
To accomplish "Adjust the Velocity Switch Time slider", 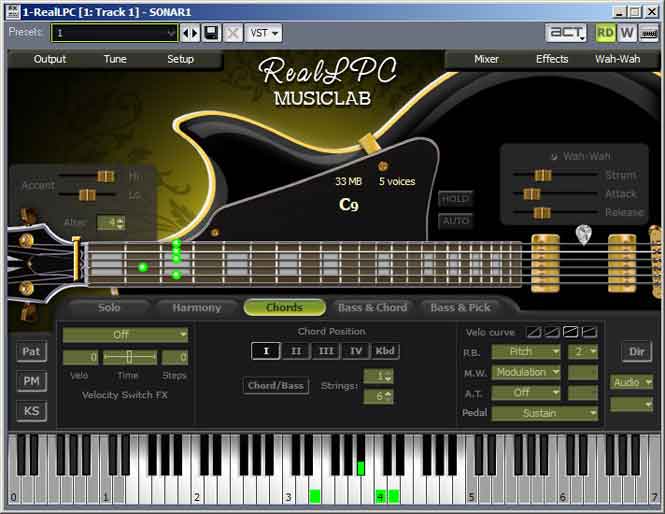I will coord(130,357).
